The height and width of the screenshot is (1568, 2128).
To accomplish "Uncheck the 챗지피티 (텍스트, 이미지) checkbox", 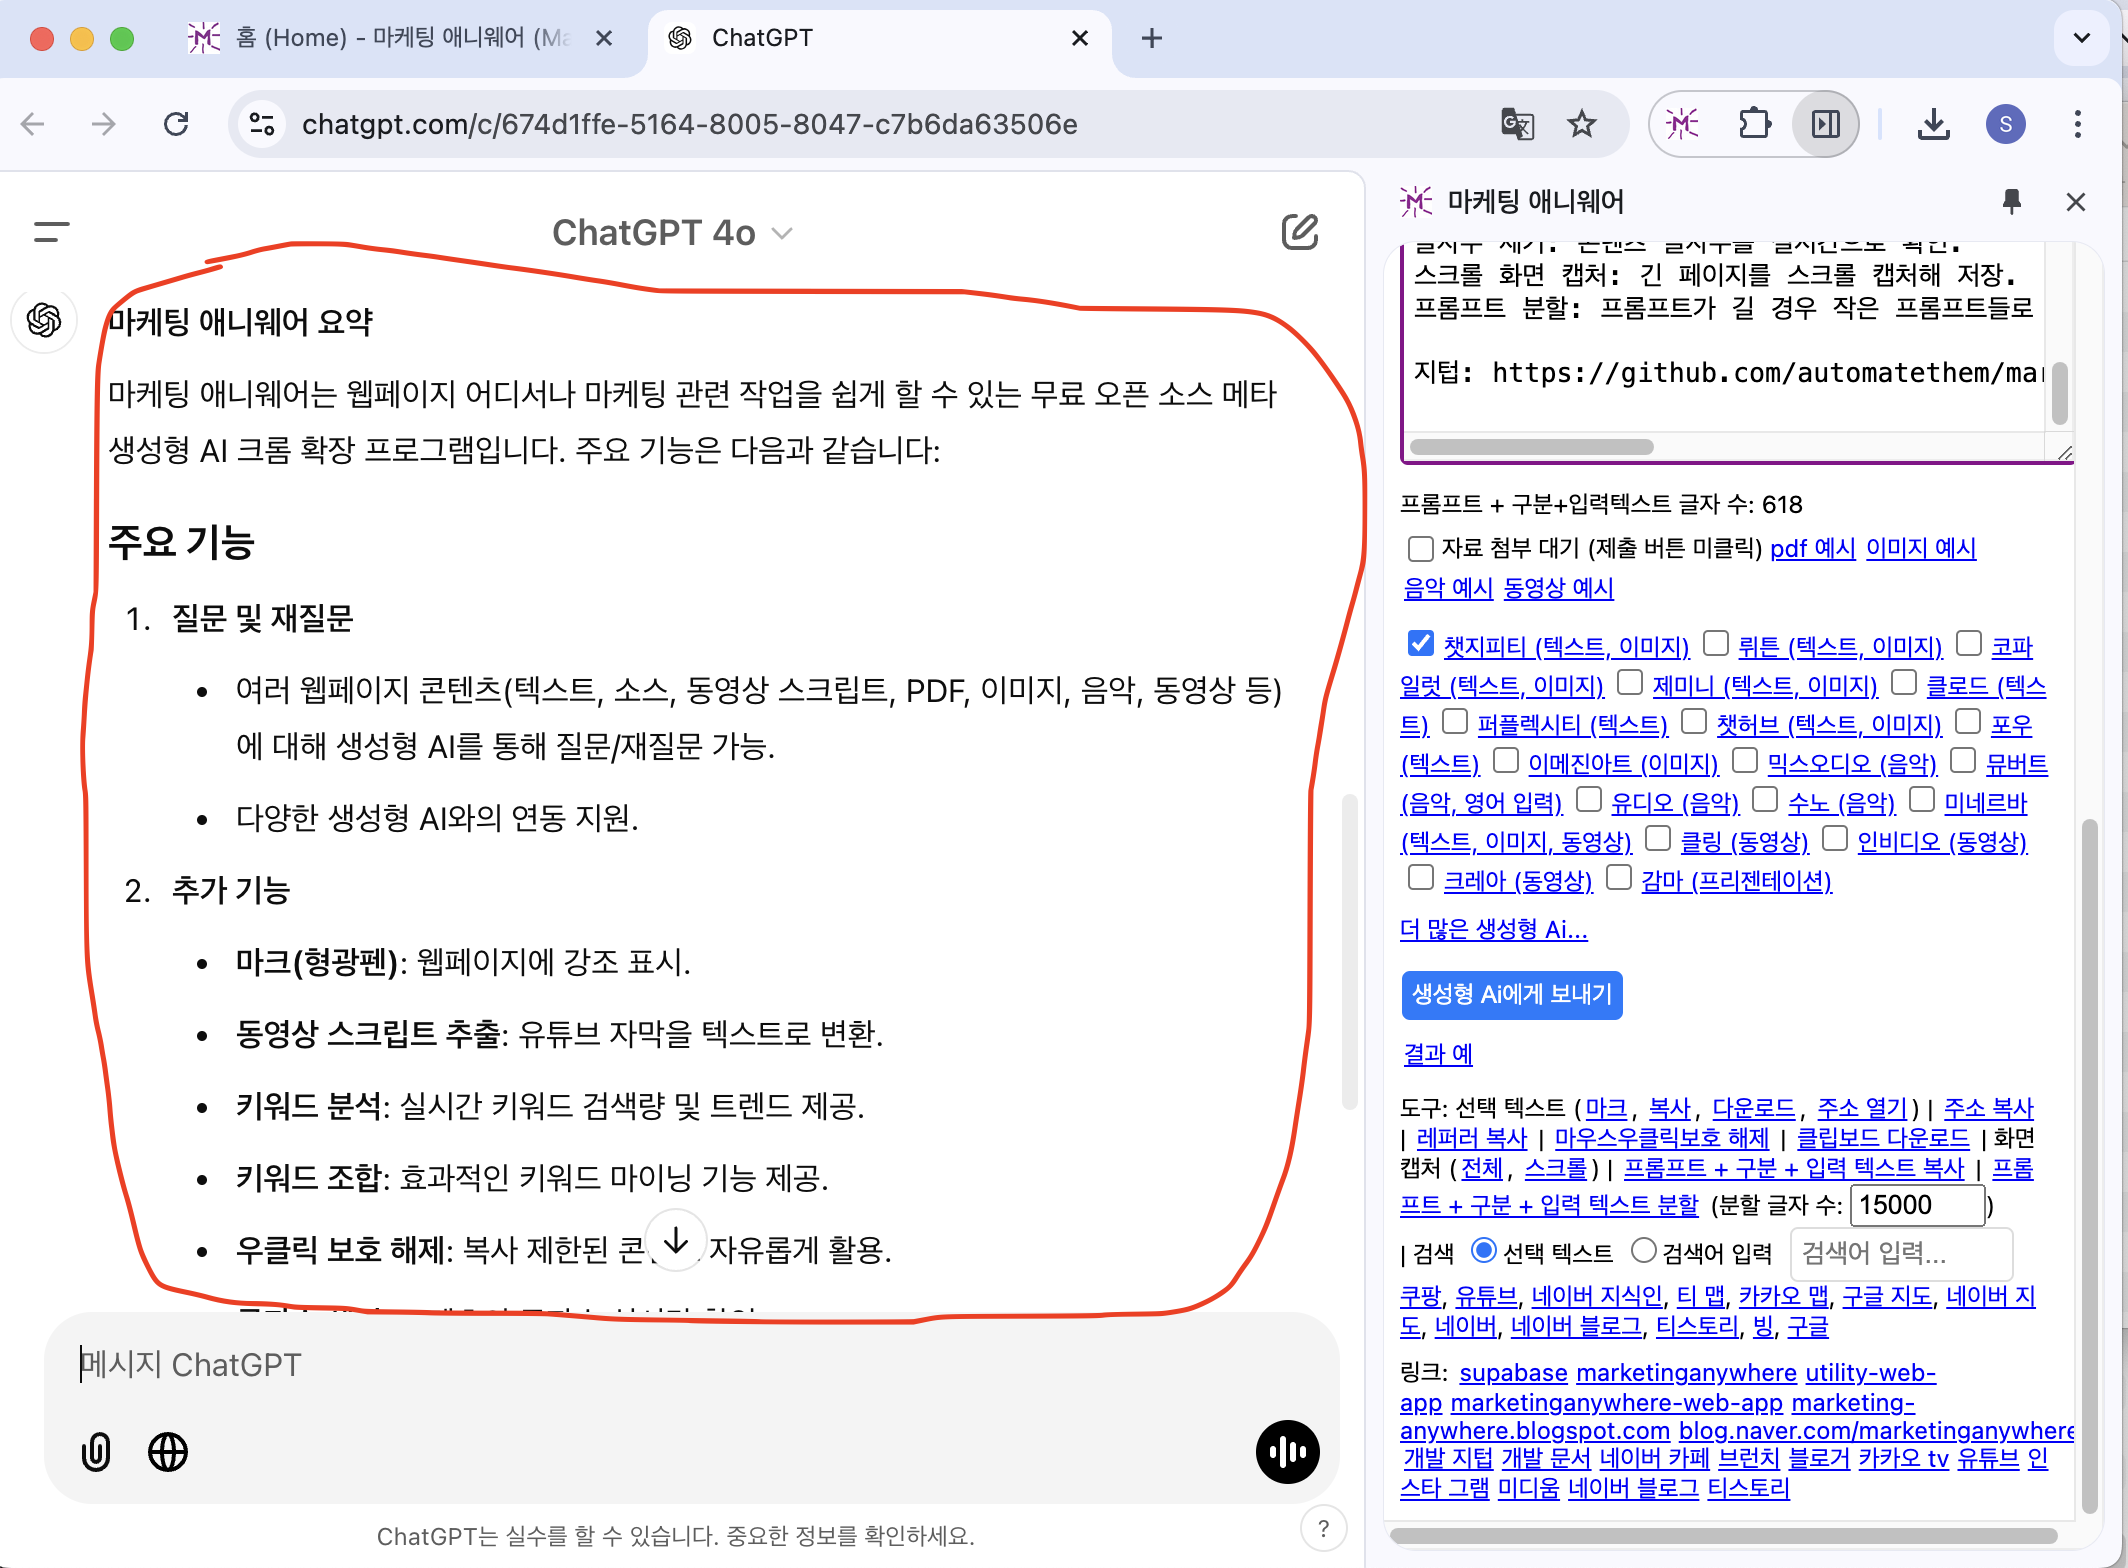I will tap(1420, 643).
